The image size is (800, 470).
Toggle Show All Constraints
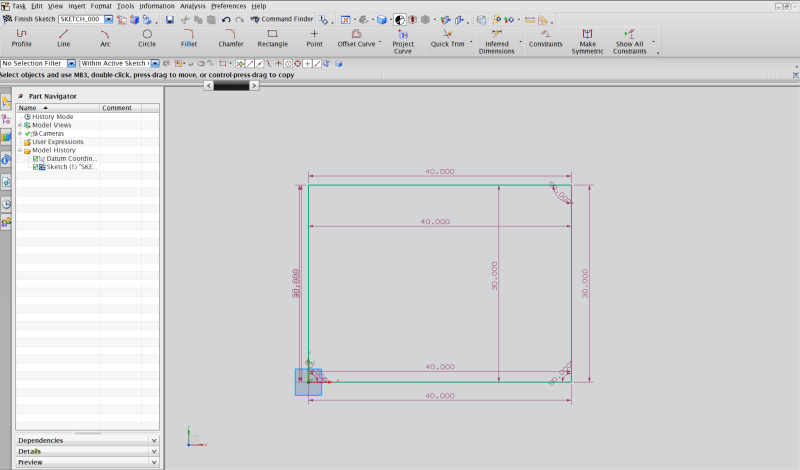coord(629,42)
